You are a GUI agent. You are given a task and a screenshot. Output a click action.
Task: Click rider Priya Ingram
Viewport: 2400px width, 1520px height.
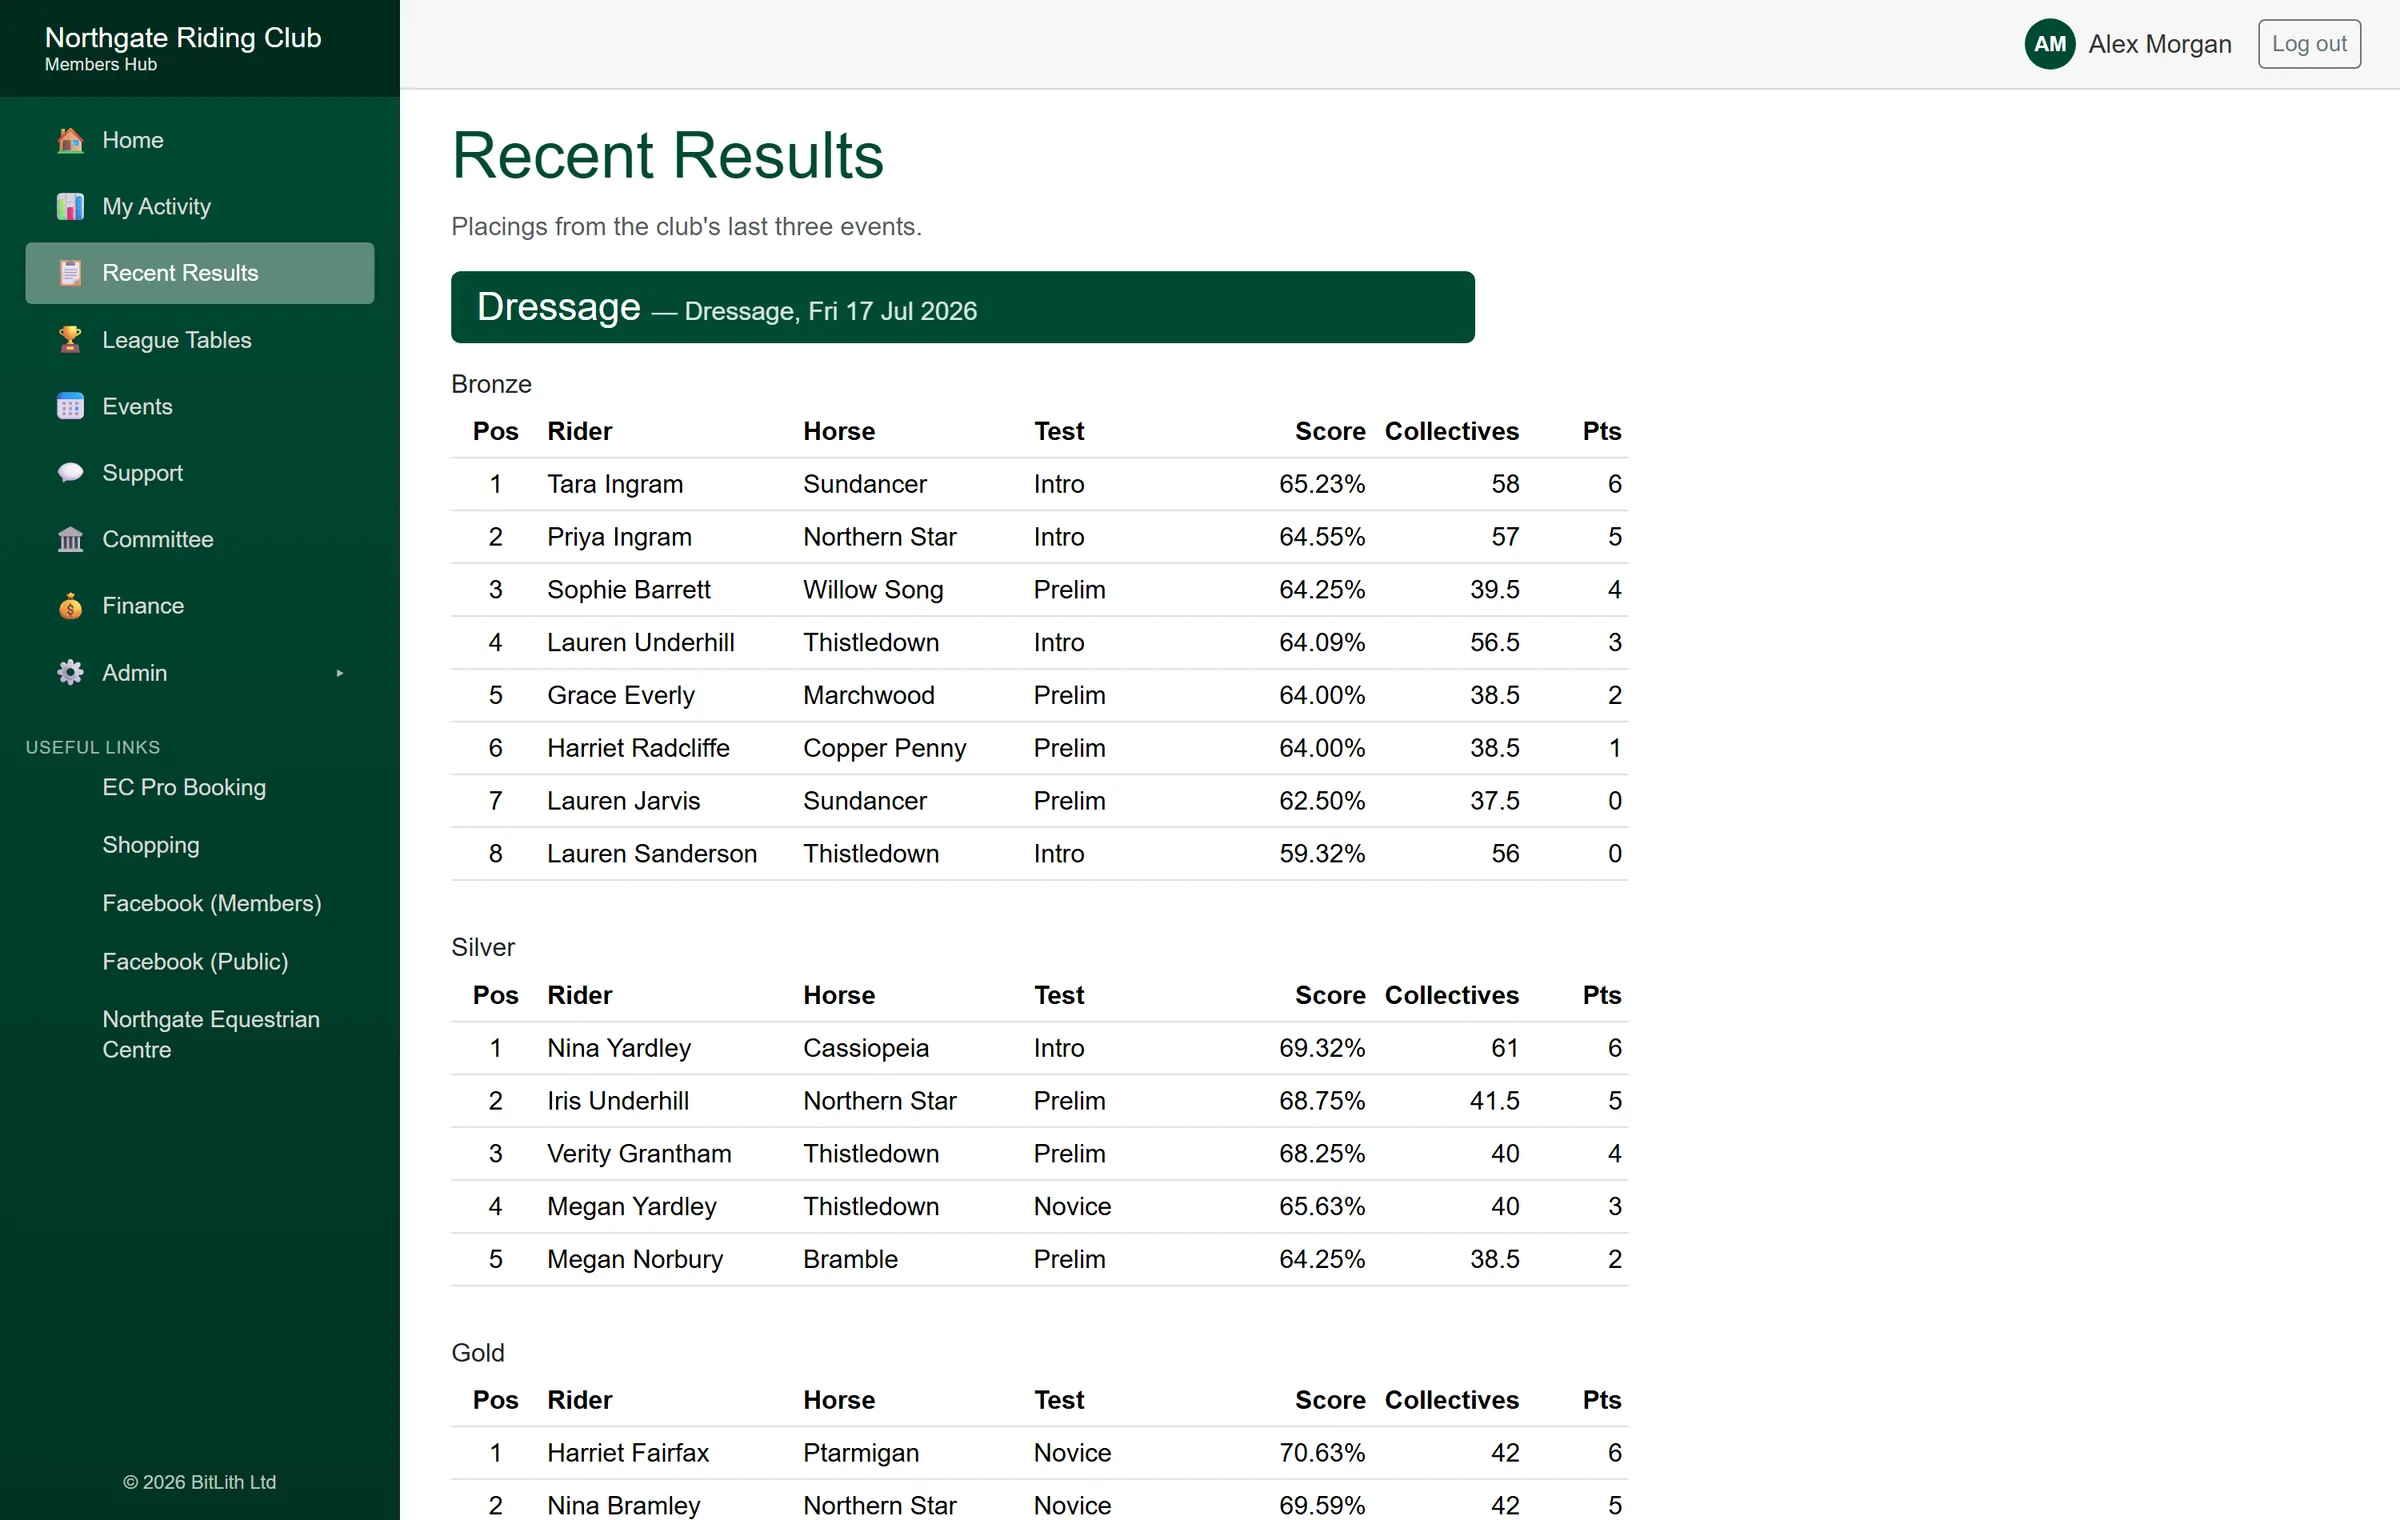(x=619, y=538)
